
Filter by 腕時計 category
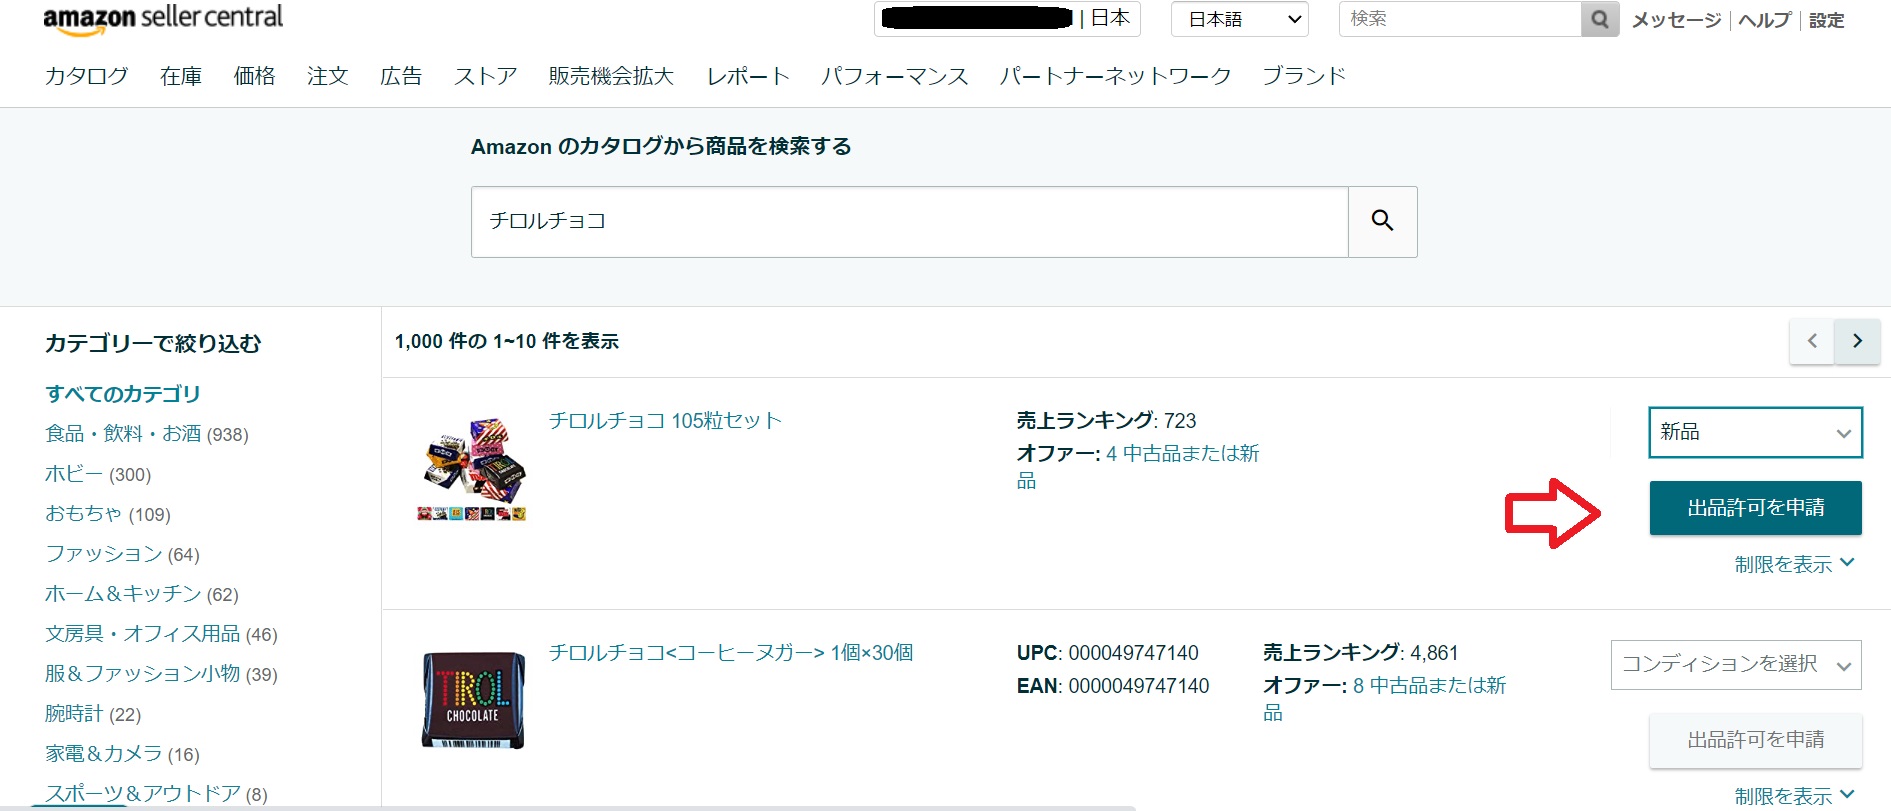tap(93, 714)
